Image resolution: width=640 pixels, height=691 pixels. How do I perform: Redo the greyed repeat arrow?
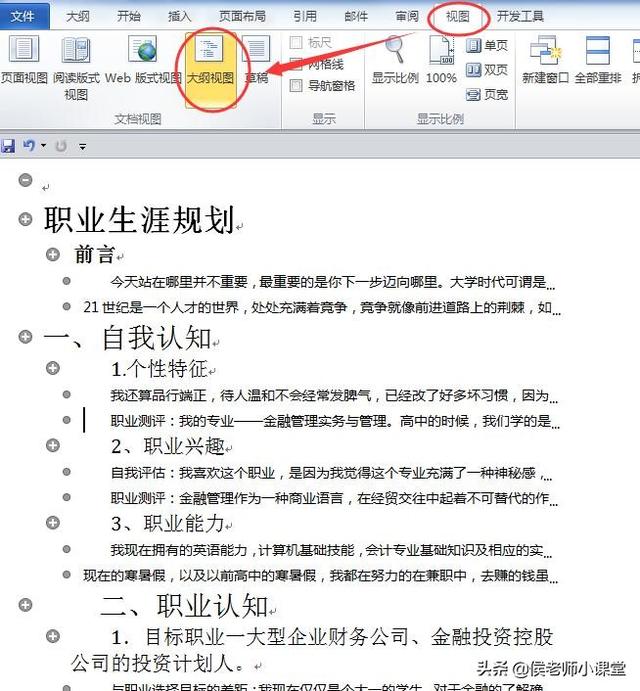coord(61,146)
